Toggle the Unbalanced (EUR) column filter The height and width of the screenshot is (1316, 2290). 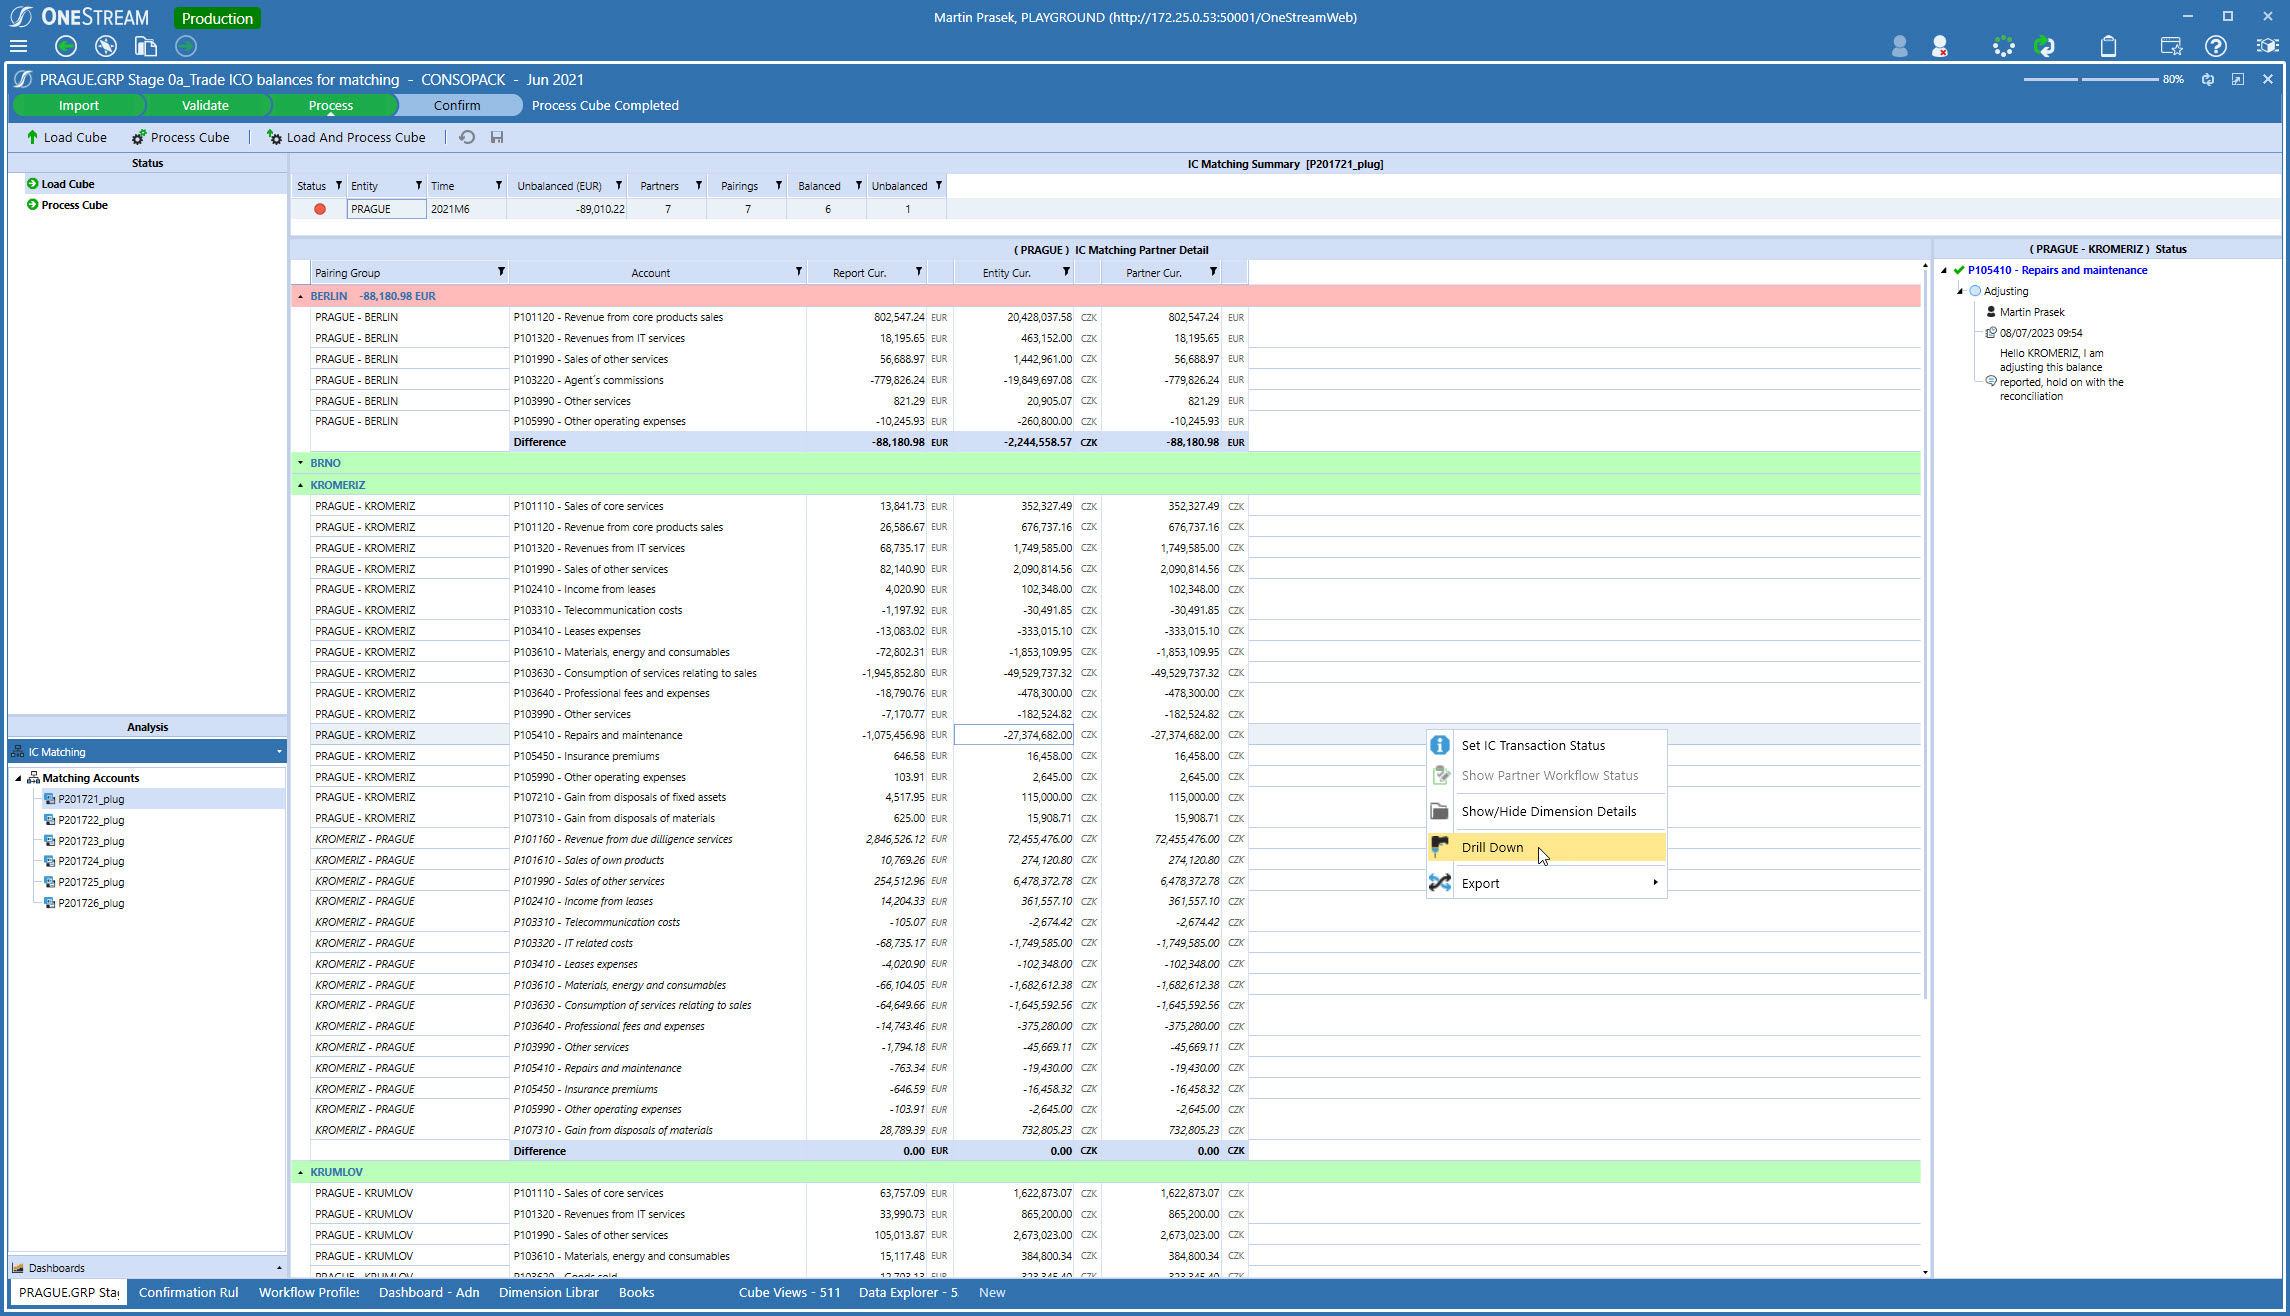pyautogui.click(x=618, y=186)
